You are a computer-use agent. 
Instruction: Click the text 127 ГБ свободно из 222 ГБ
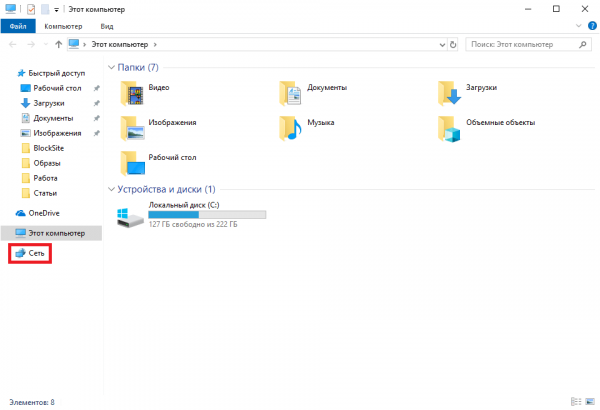[x=193, y=224]
